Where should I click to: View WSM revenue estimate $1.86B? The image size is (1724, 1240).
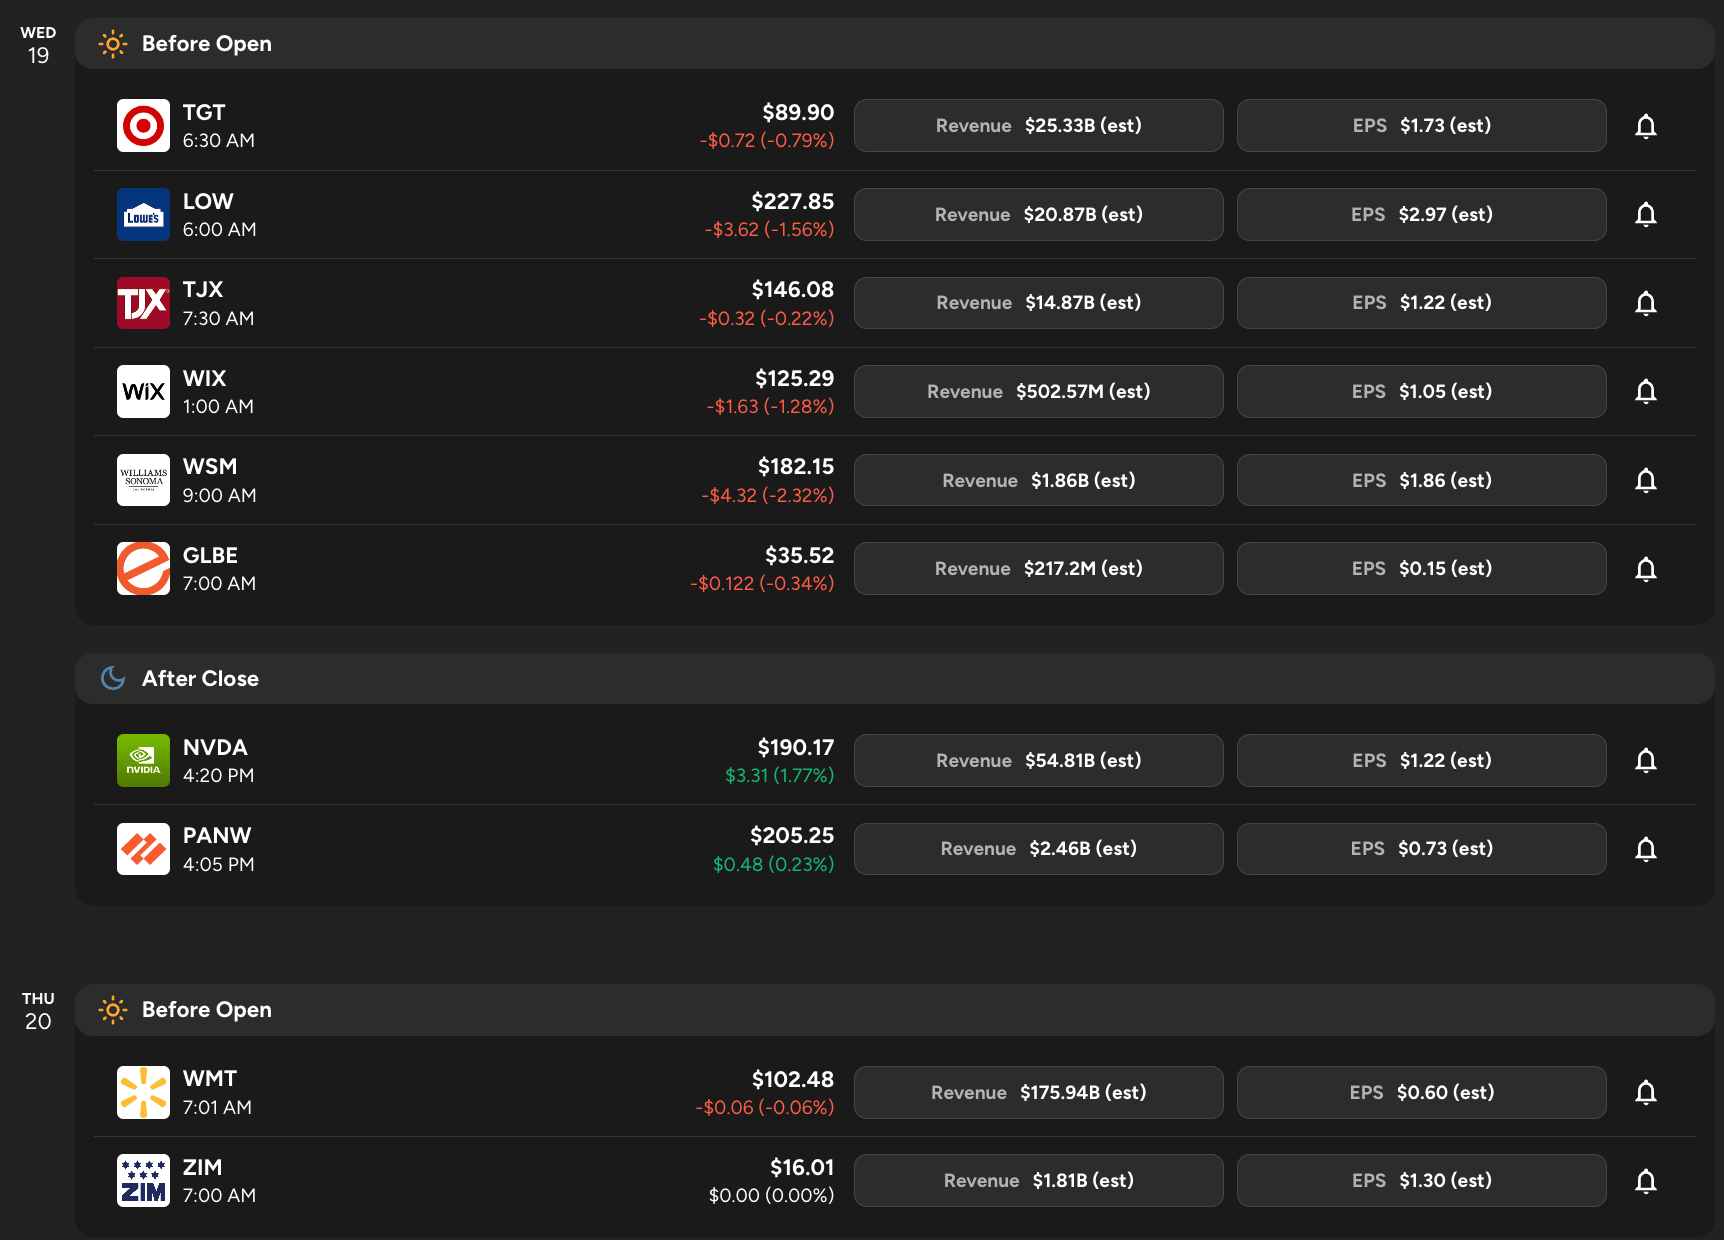[1038, 480]
